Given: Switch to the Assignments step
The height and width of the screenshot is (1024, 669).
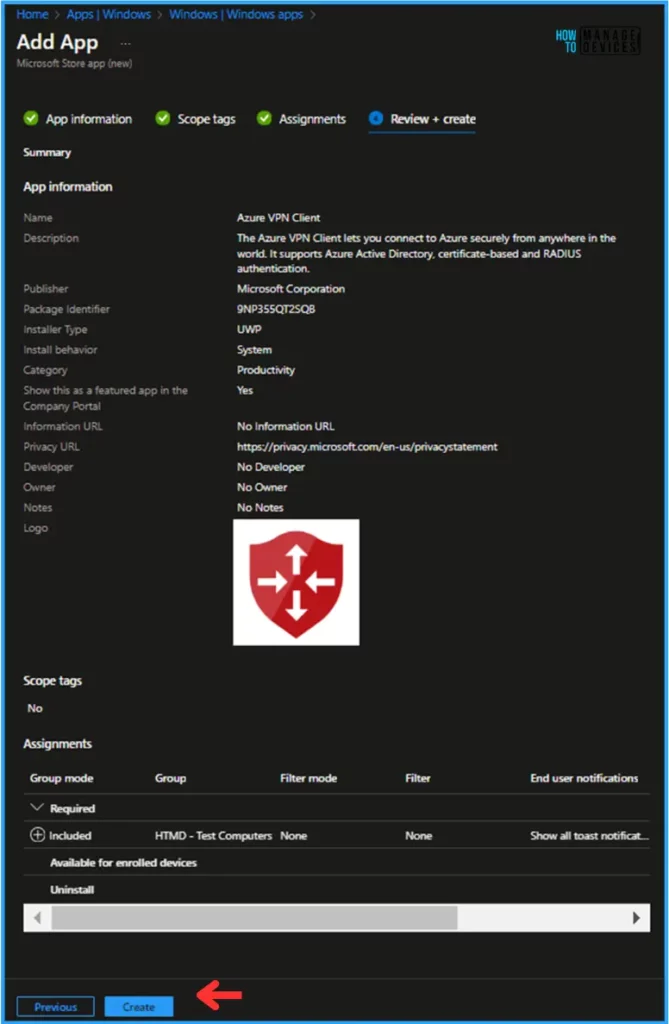Looking at the screenshot, I should tap(312, 119).
